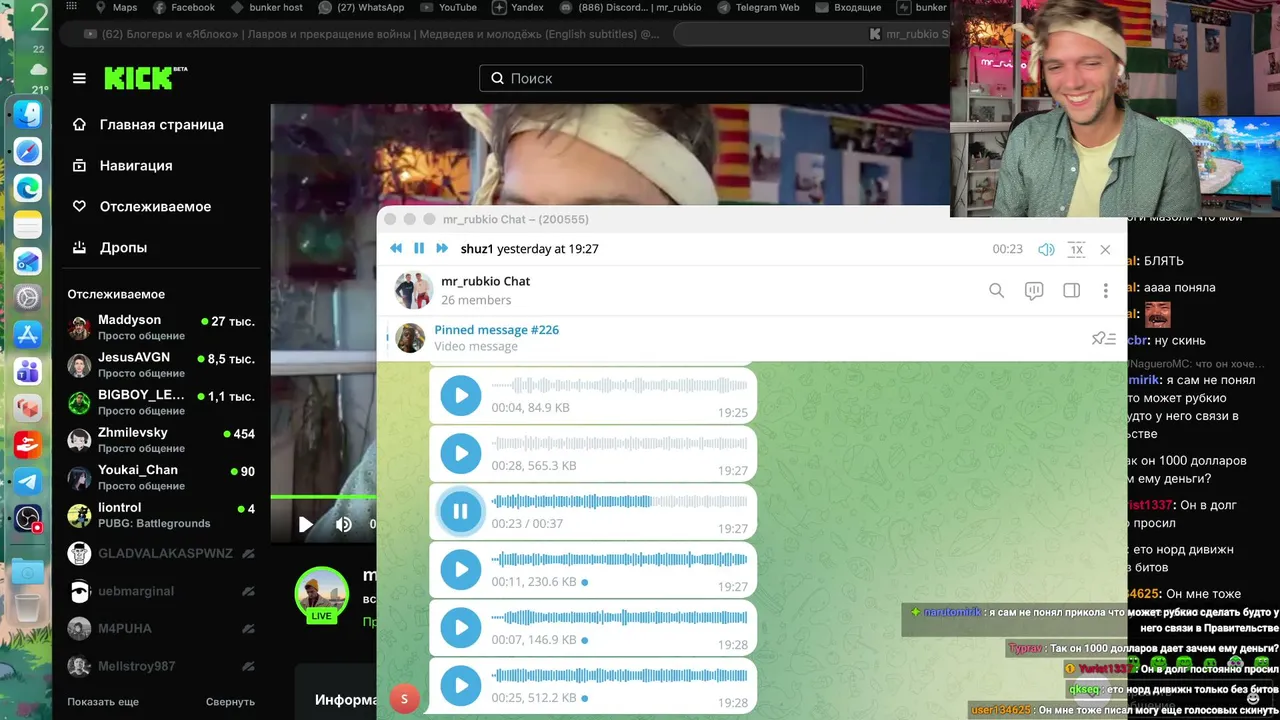
Task: Open the streamer's LIVE avatar on Kick
Action: [x=321, y=595]
